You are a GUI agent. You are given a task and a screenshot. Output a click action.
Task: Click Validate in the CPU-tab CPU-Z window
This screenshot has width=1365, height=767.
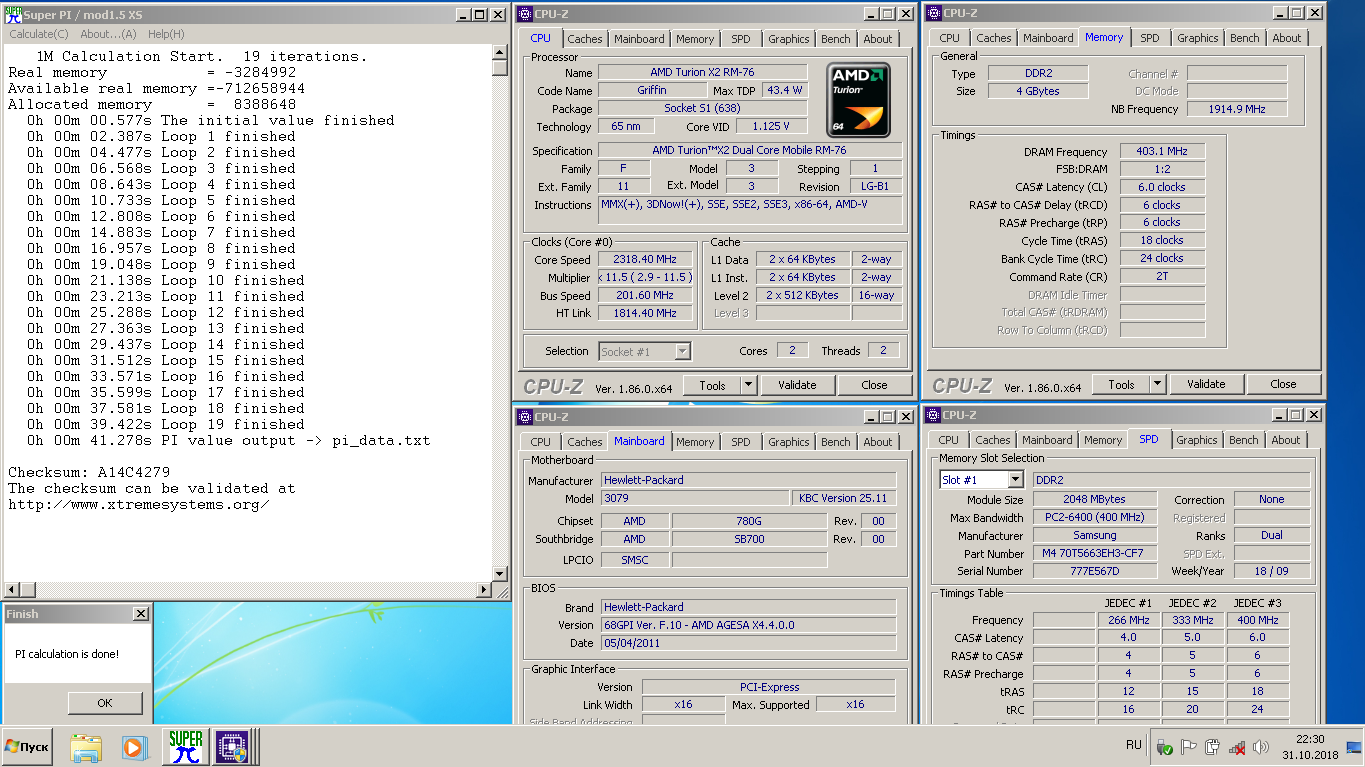tap(797, 385)
